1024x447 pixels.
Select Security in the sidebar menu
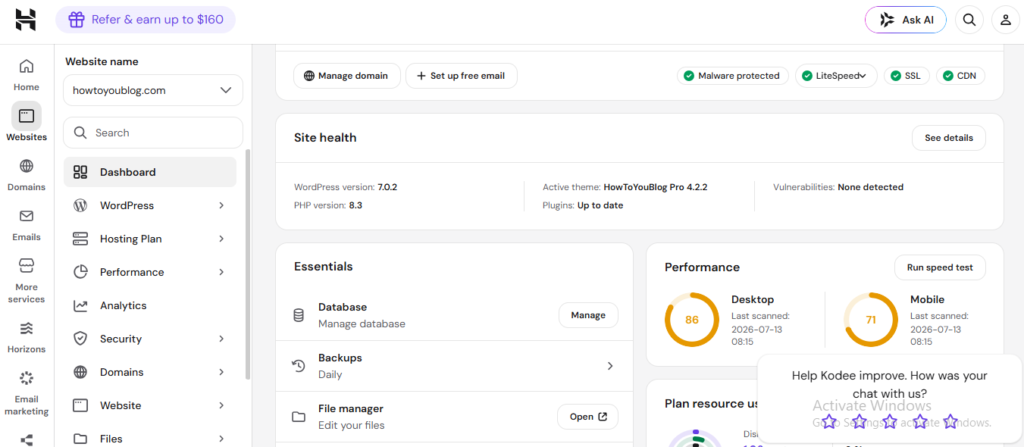(x=150, y=339)
